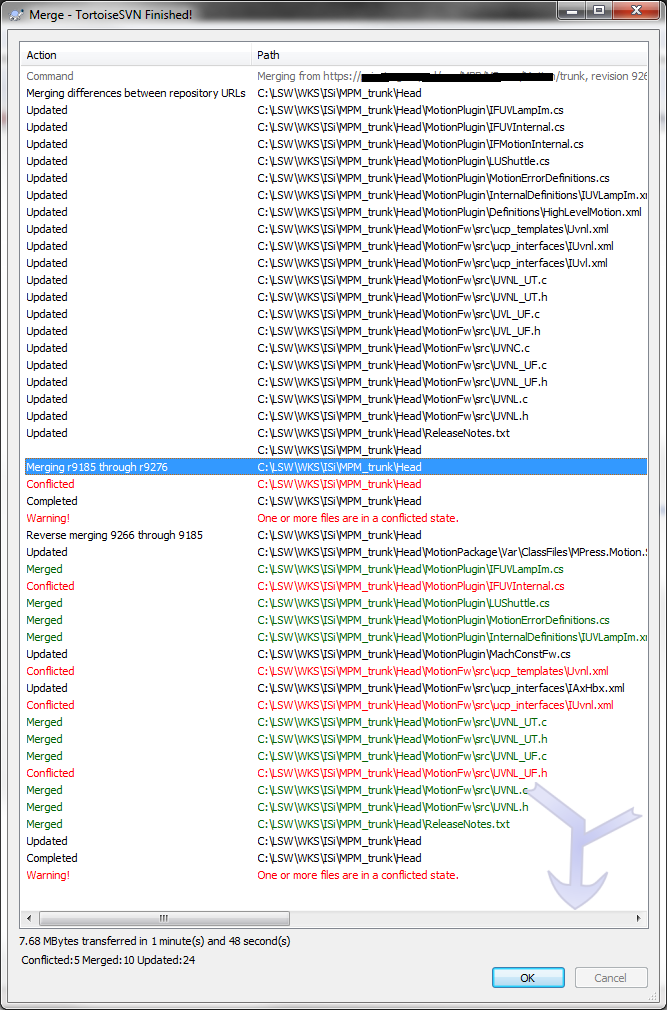Select the Merged MotionErrorDefinitions.cs row
The width and height of the screenshot is (667, 1010).
334,620
